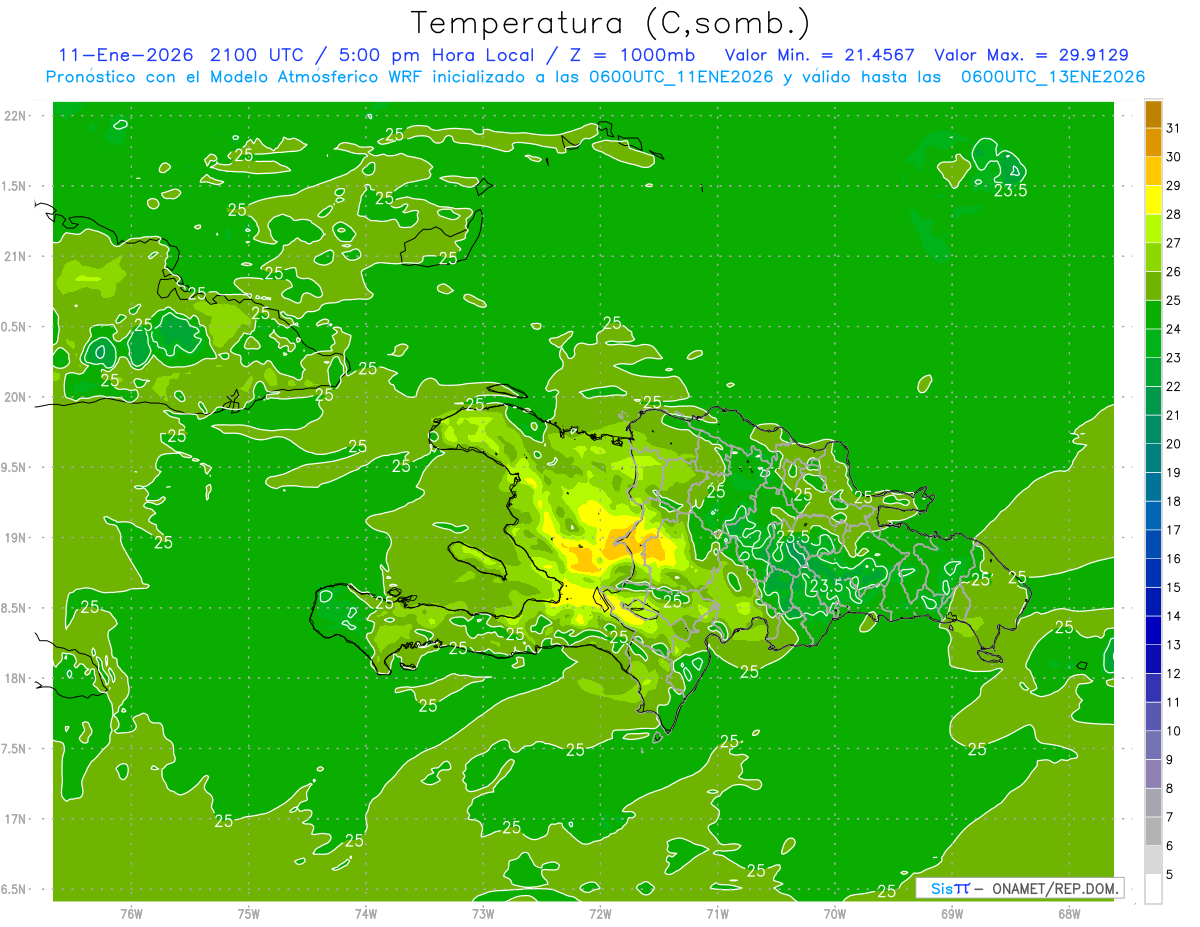
Task: Click the 18N latitude axis label
Action: pyautogui.click(x=17, y=678)
